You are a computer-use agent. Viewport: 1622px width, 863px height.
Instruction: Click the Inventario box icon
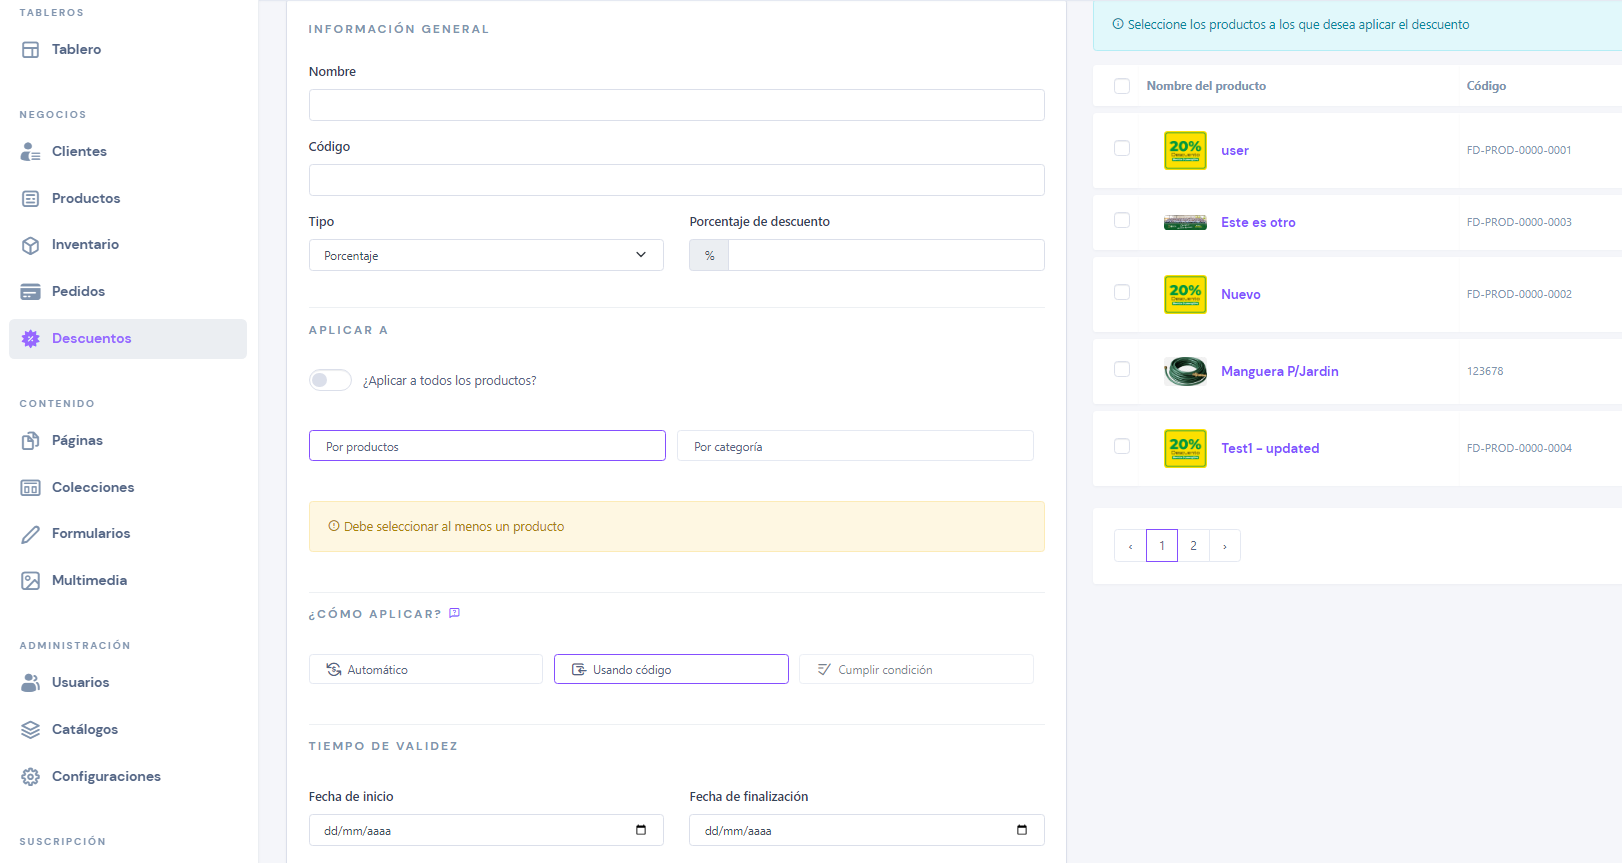point(31,245)
